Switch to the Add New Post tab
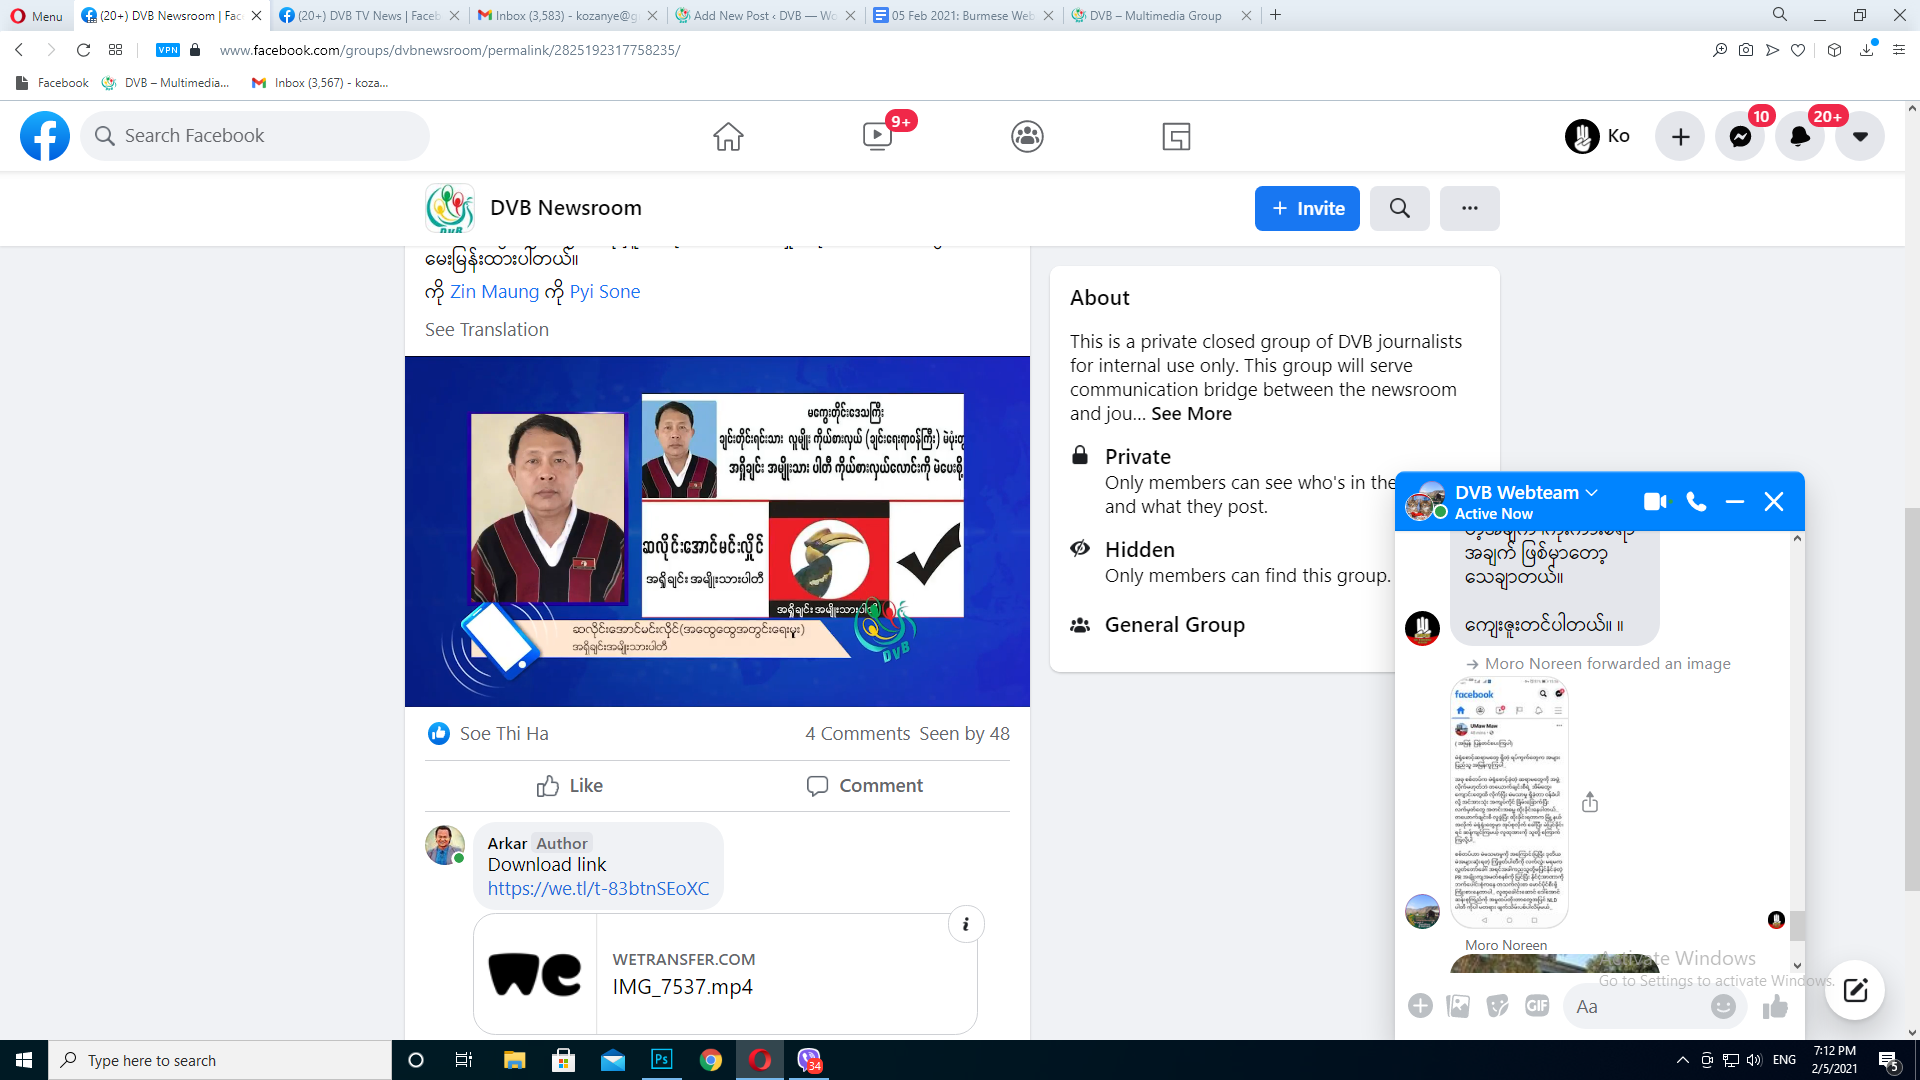 tap(765, 16)
